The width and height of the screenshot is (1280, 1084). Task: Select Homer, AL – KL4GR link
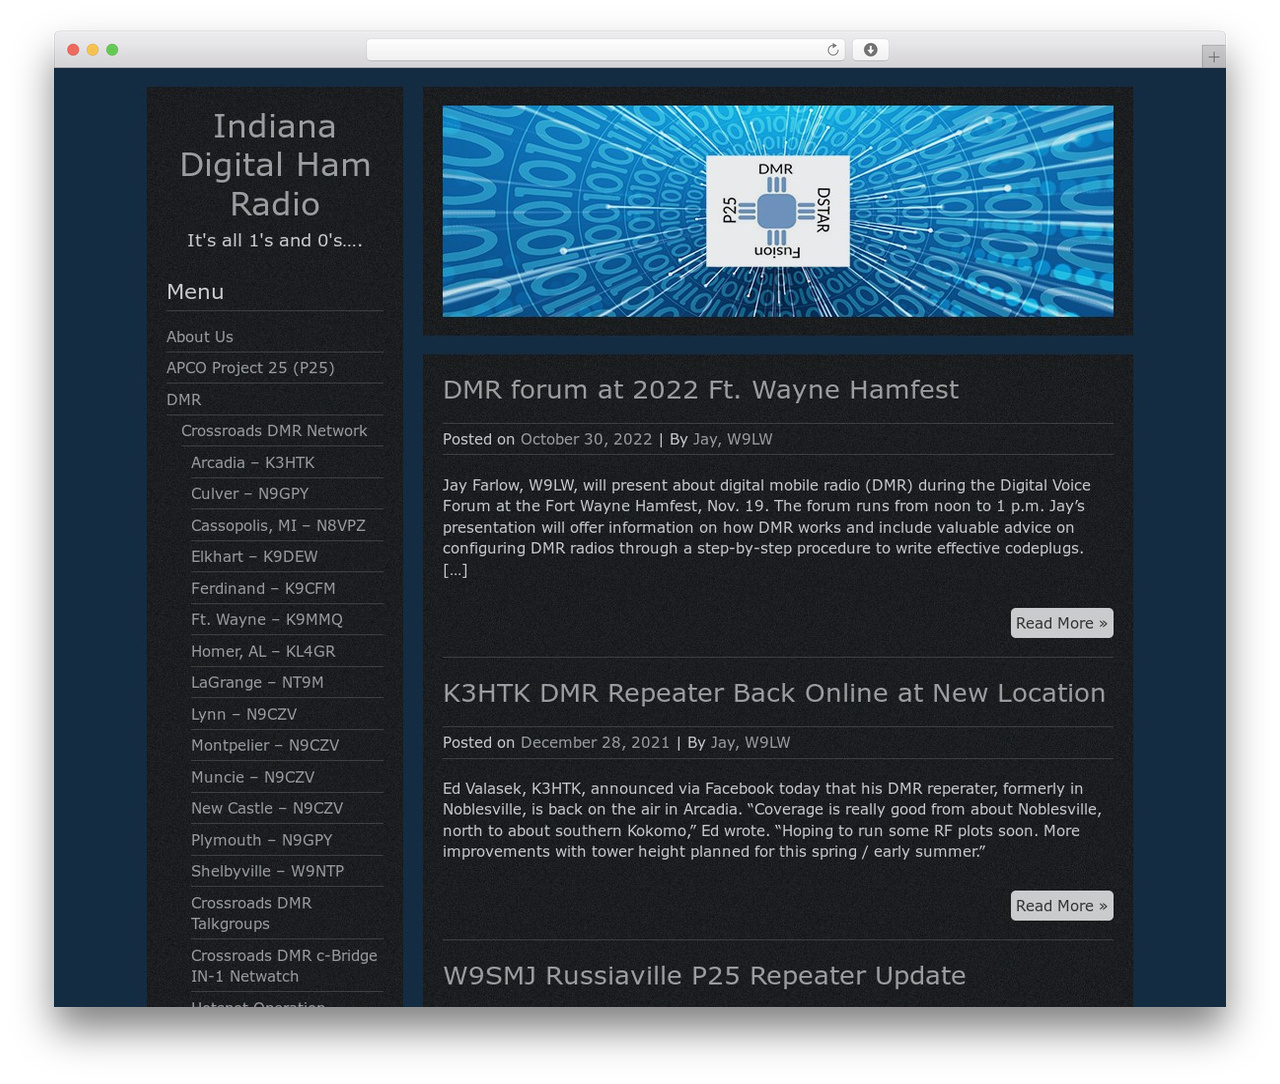point(263,652)
